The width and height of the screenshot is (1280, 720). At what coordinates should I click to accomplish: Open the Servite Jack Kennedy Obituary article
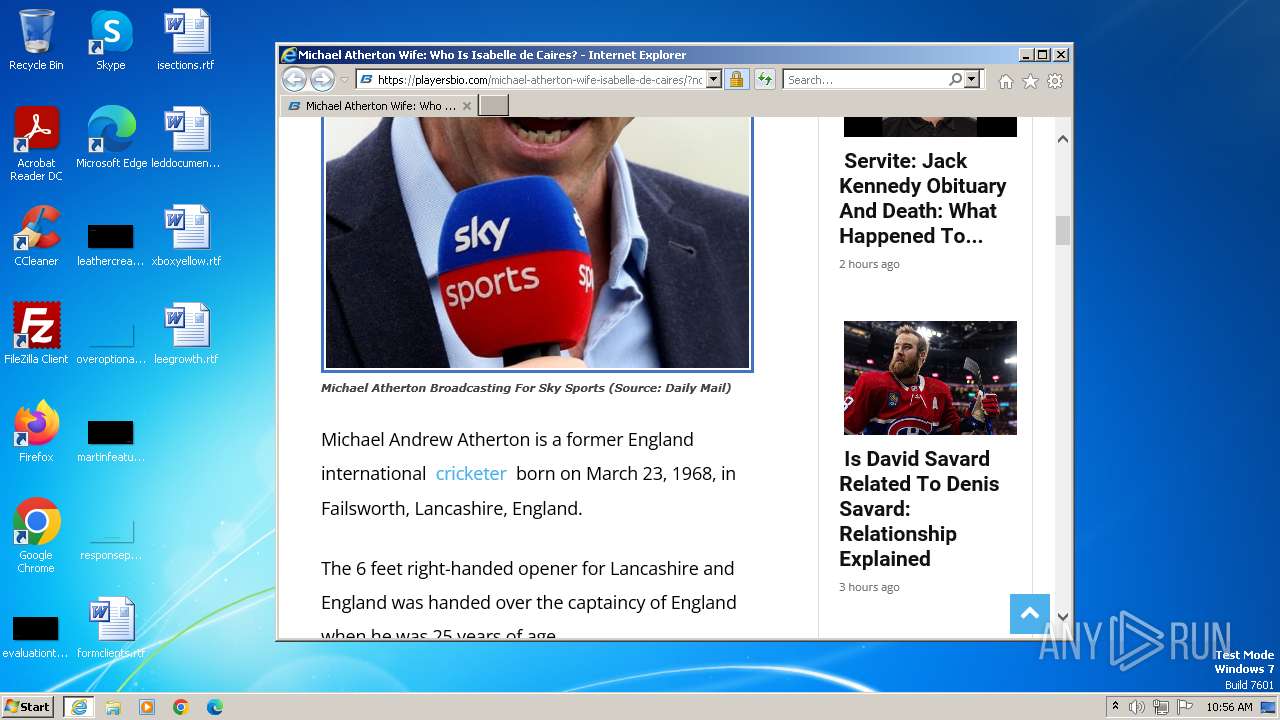(922, 198)
